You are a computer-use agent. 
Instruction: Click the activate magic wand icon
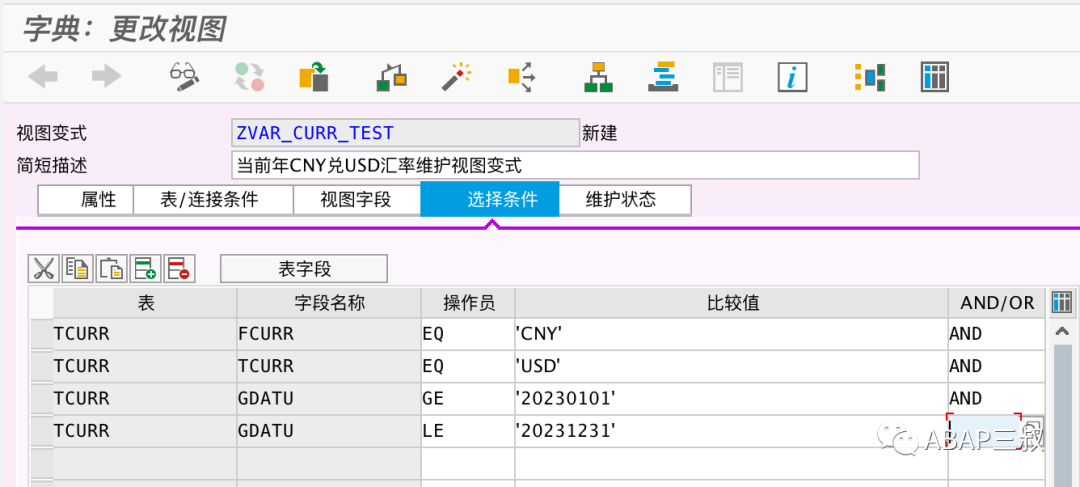(x=456, y=76)
